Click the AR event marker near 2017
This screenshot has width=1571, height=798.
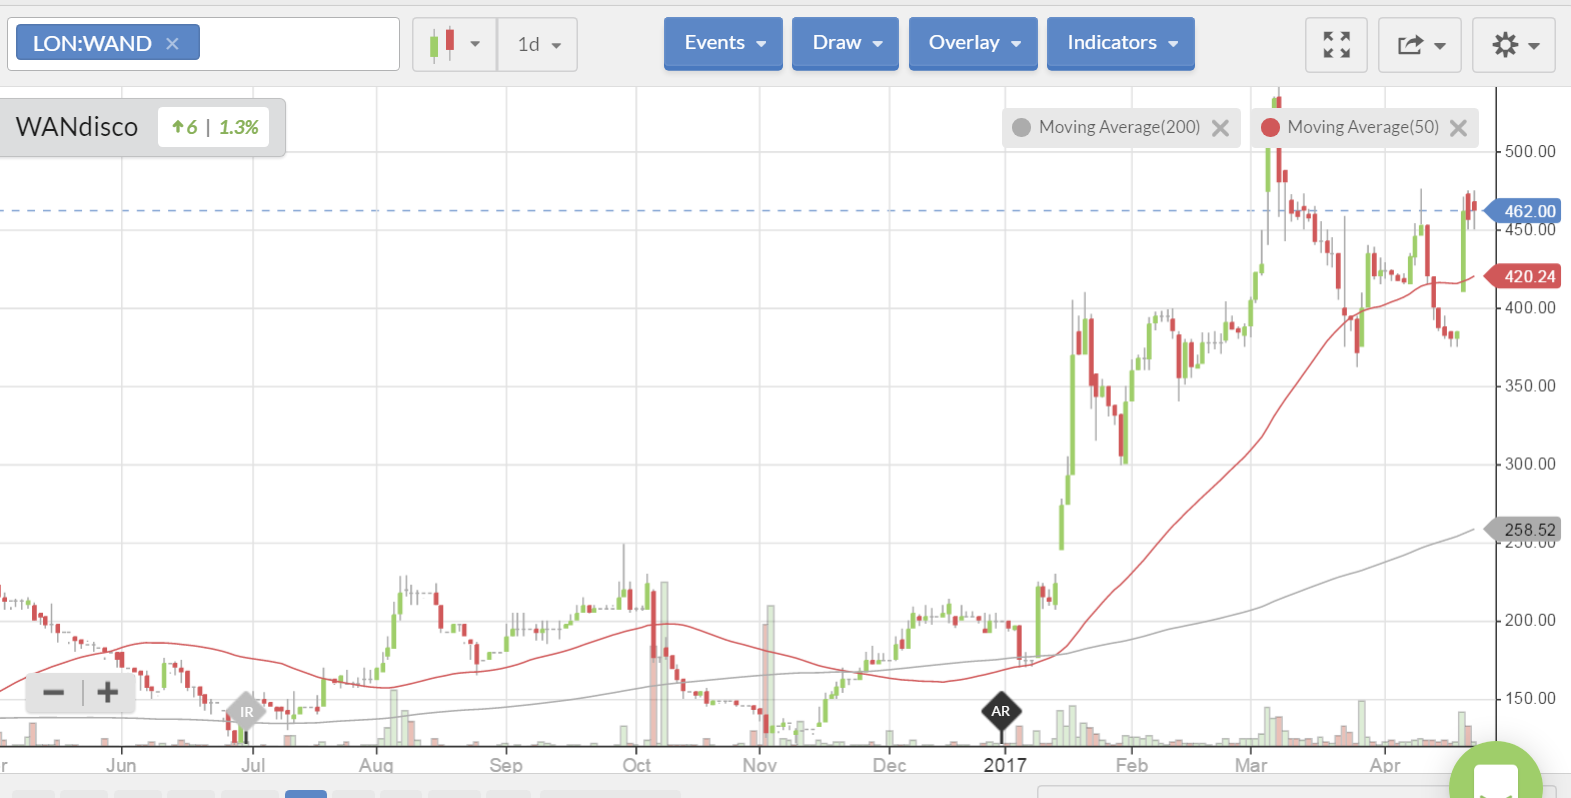(x=1001, y=711)
